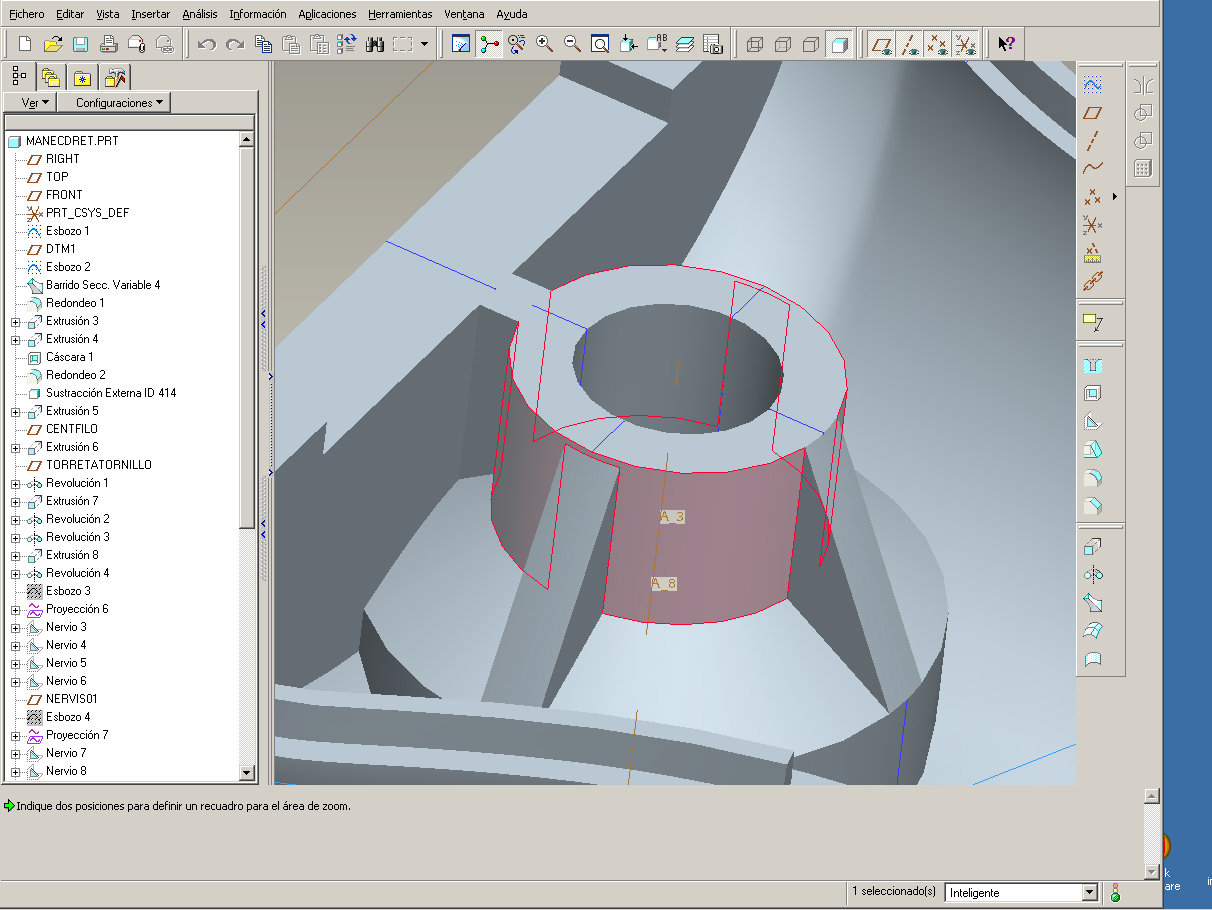The image size is (1212, 910).
Task: Select the Hole tool in right toolbar
Action: (x=1093, y=366)
